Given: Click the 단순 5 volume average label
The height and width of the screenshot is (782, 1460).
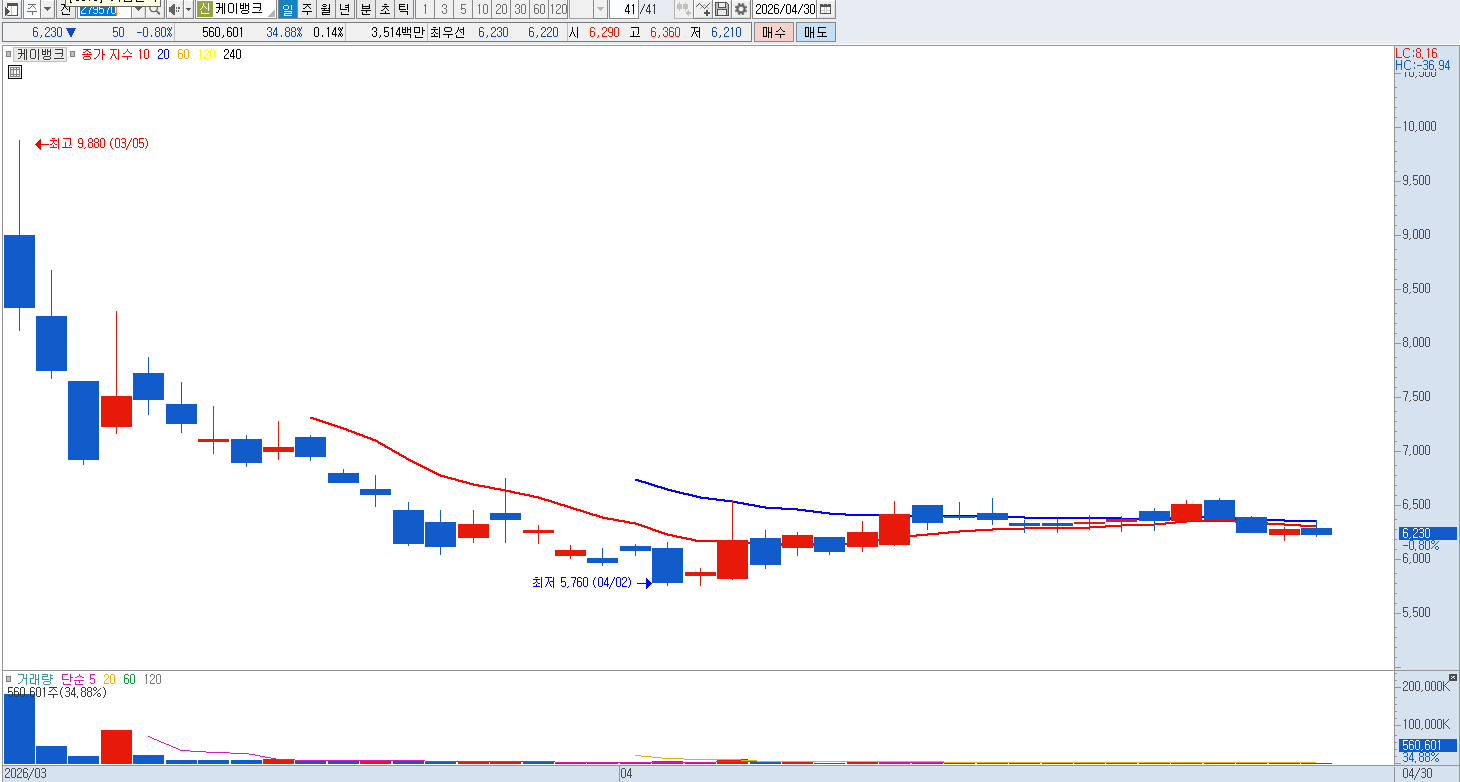Looking at the screenshot, I should click(x=78, y=679).
